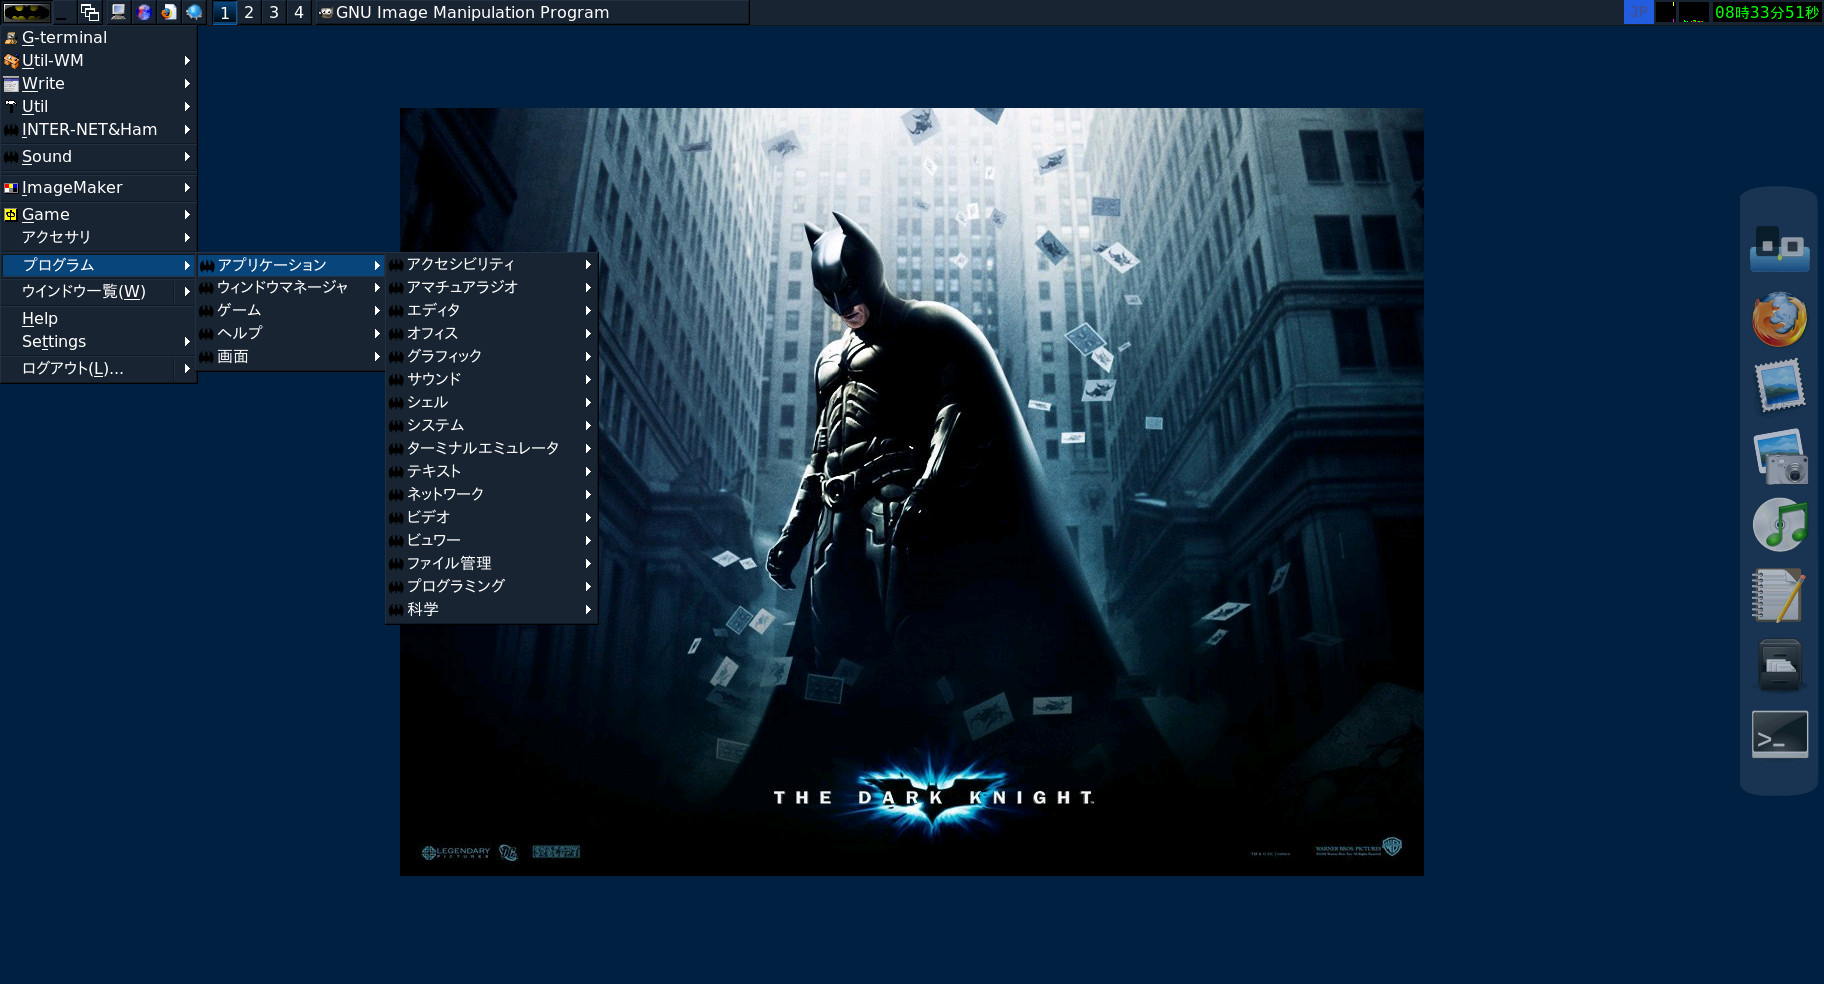Click the clock showing 08時33分51秒
Image resolution: width=1824 pixels, height=984 pixels.
pos(1765,12)
